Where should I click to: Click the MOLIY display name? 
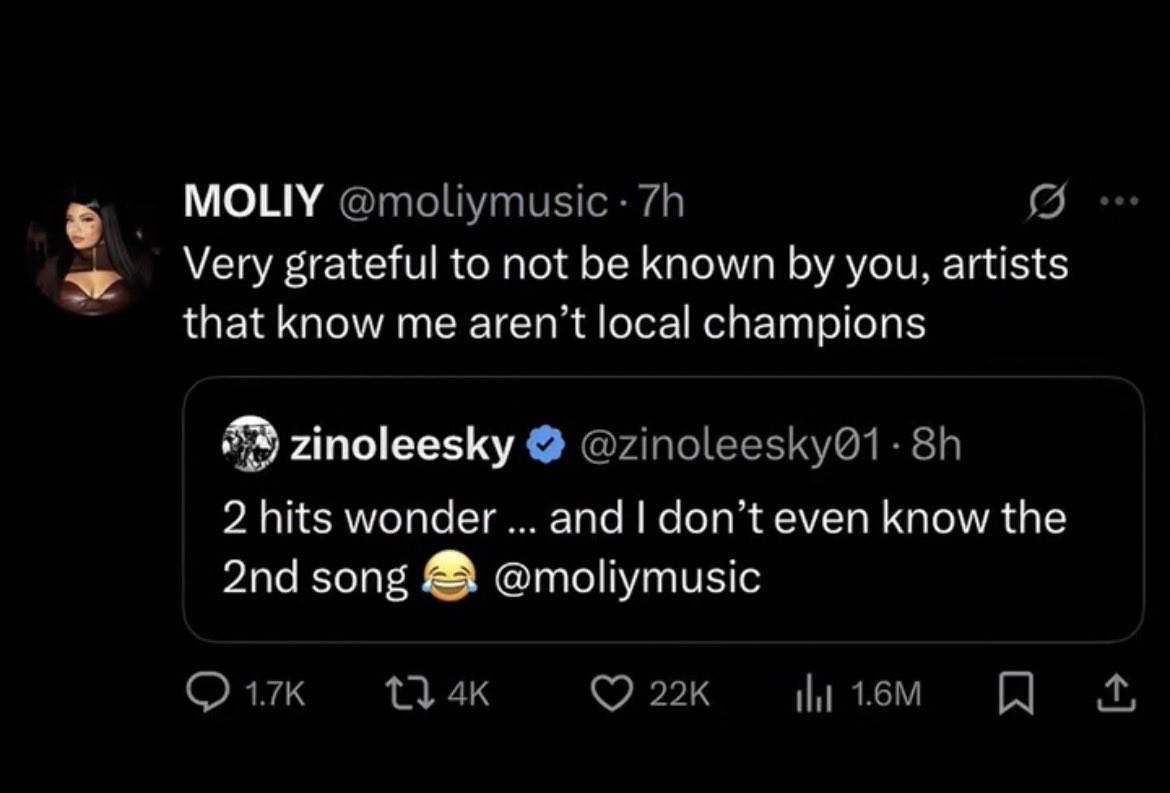(x=252, y=203)
